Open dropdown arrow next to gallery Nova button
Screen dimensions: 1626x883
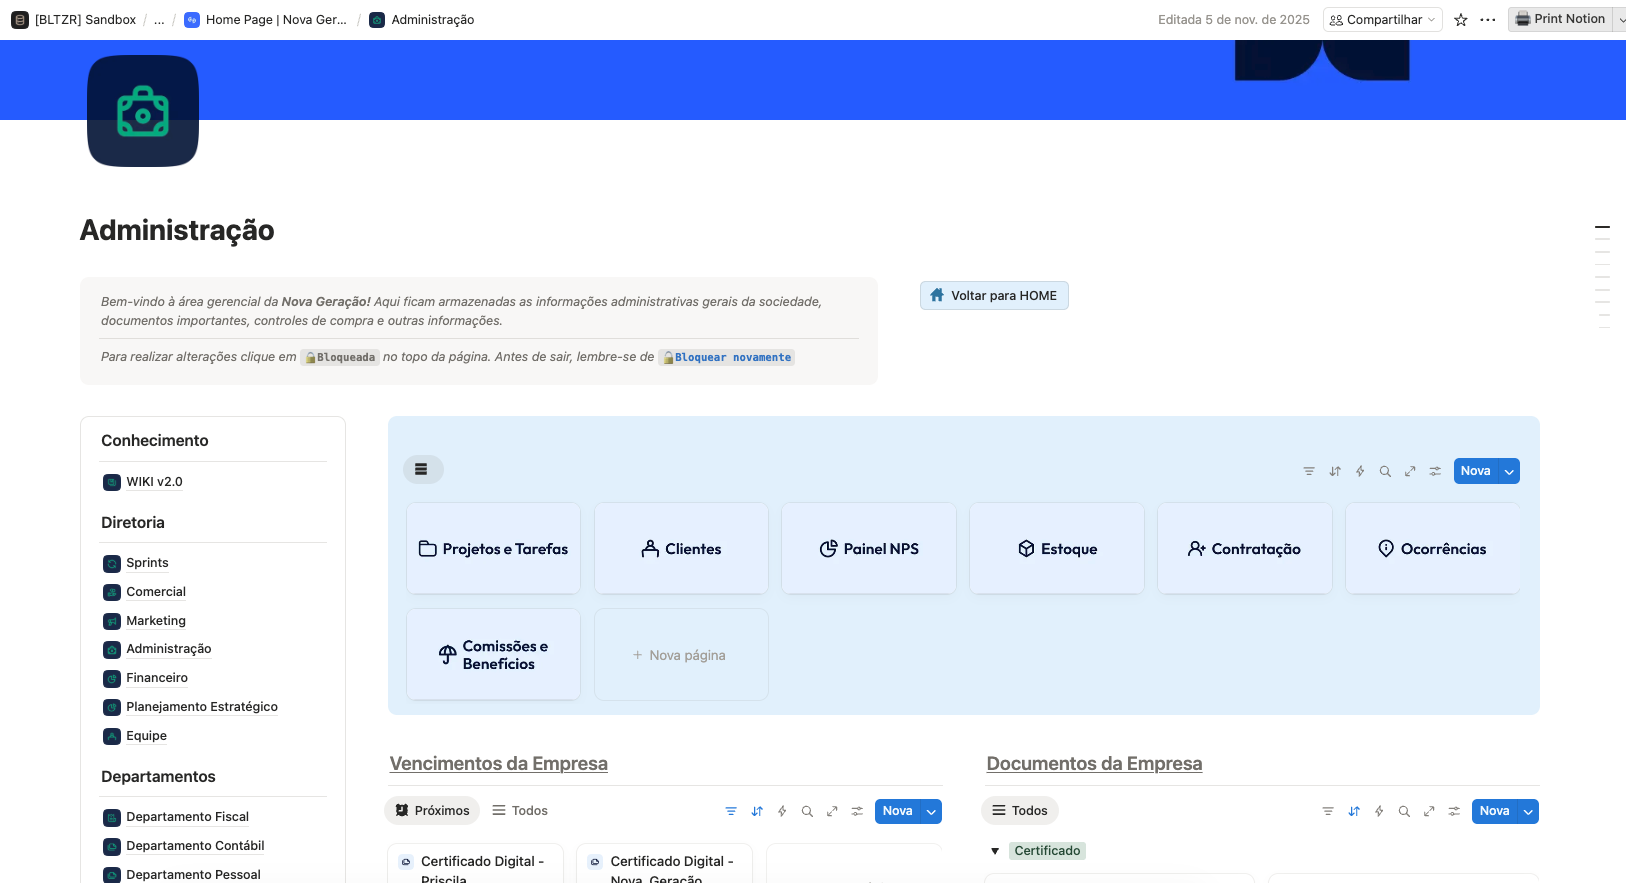(1509, 471)
